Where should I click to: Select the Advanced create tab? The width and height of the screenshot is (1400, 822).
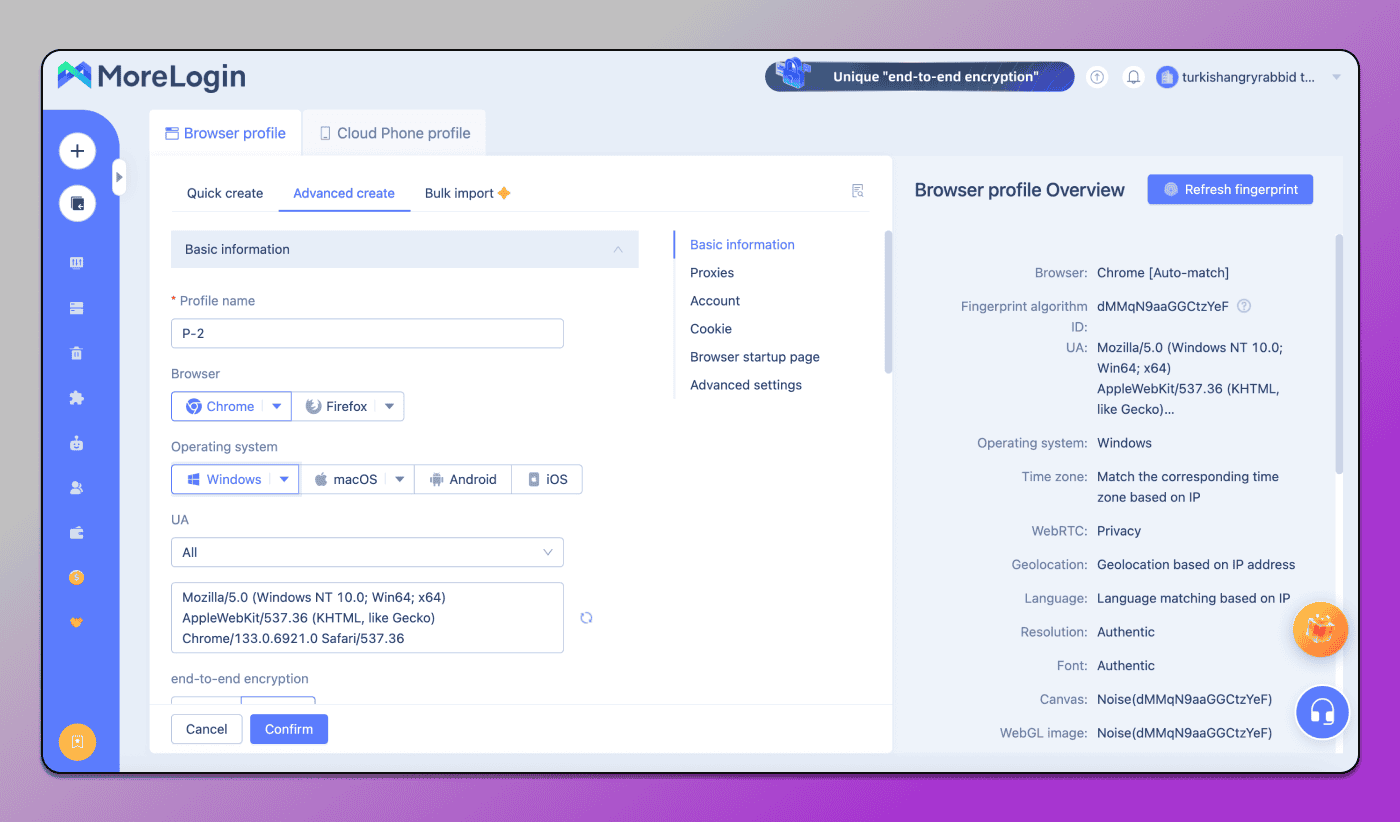coord(344,193)
